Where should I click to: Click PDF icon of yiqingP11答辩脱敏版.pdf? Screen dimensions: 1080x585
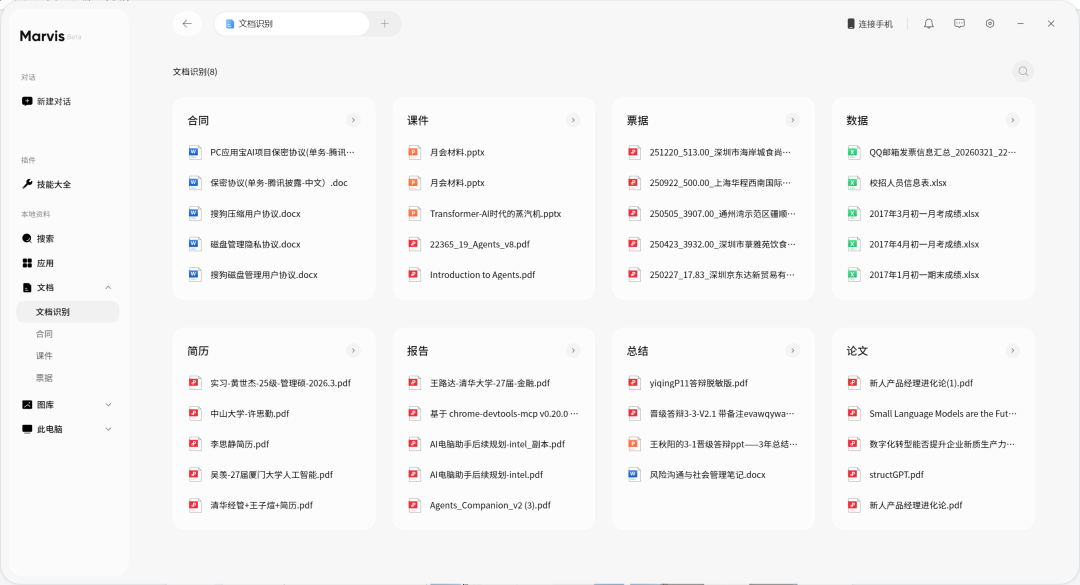[634, 383]
